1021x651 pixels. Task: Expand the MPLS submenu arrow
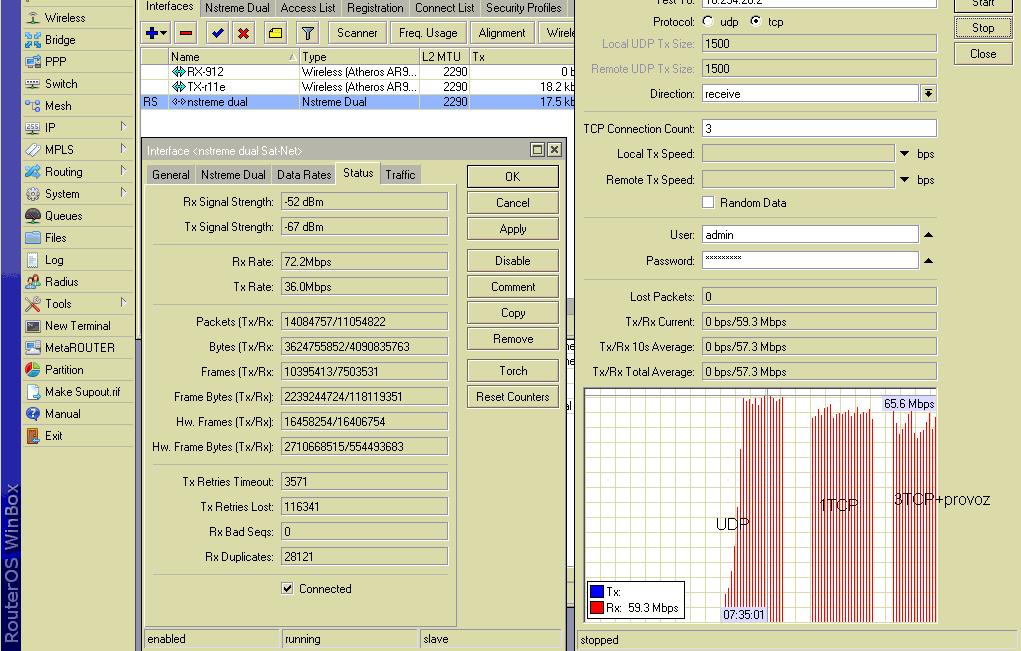[x=123, y=149]
